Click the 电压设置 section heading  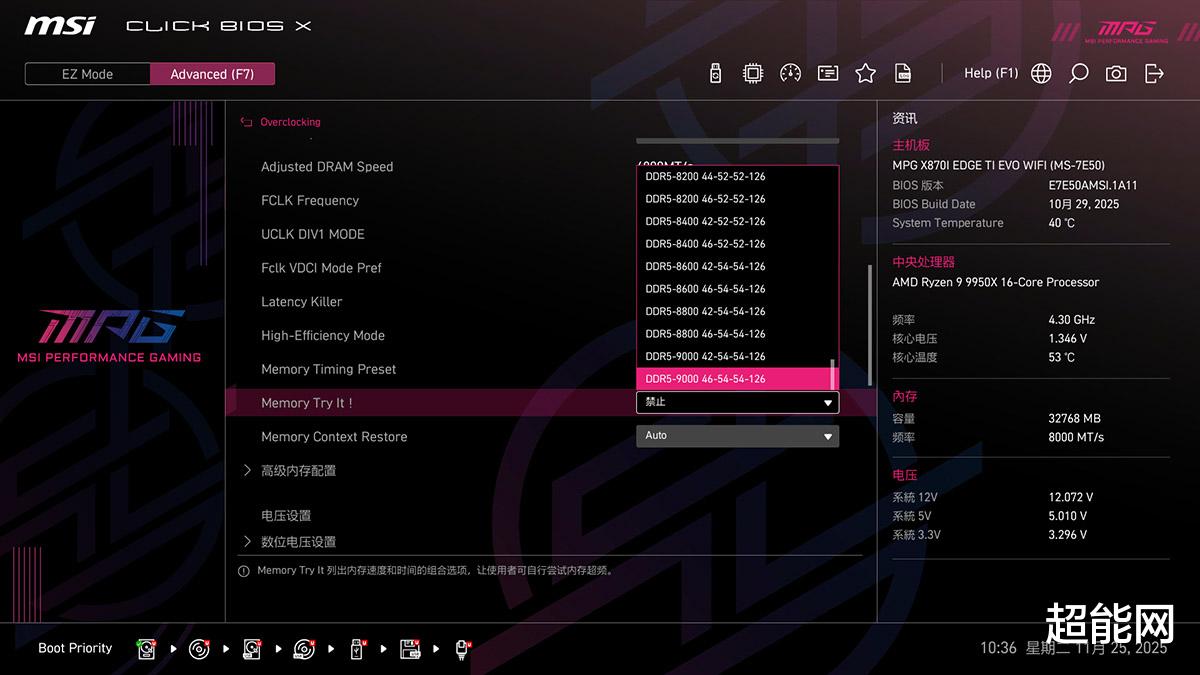[286, 516]
